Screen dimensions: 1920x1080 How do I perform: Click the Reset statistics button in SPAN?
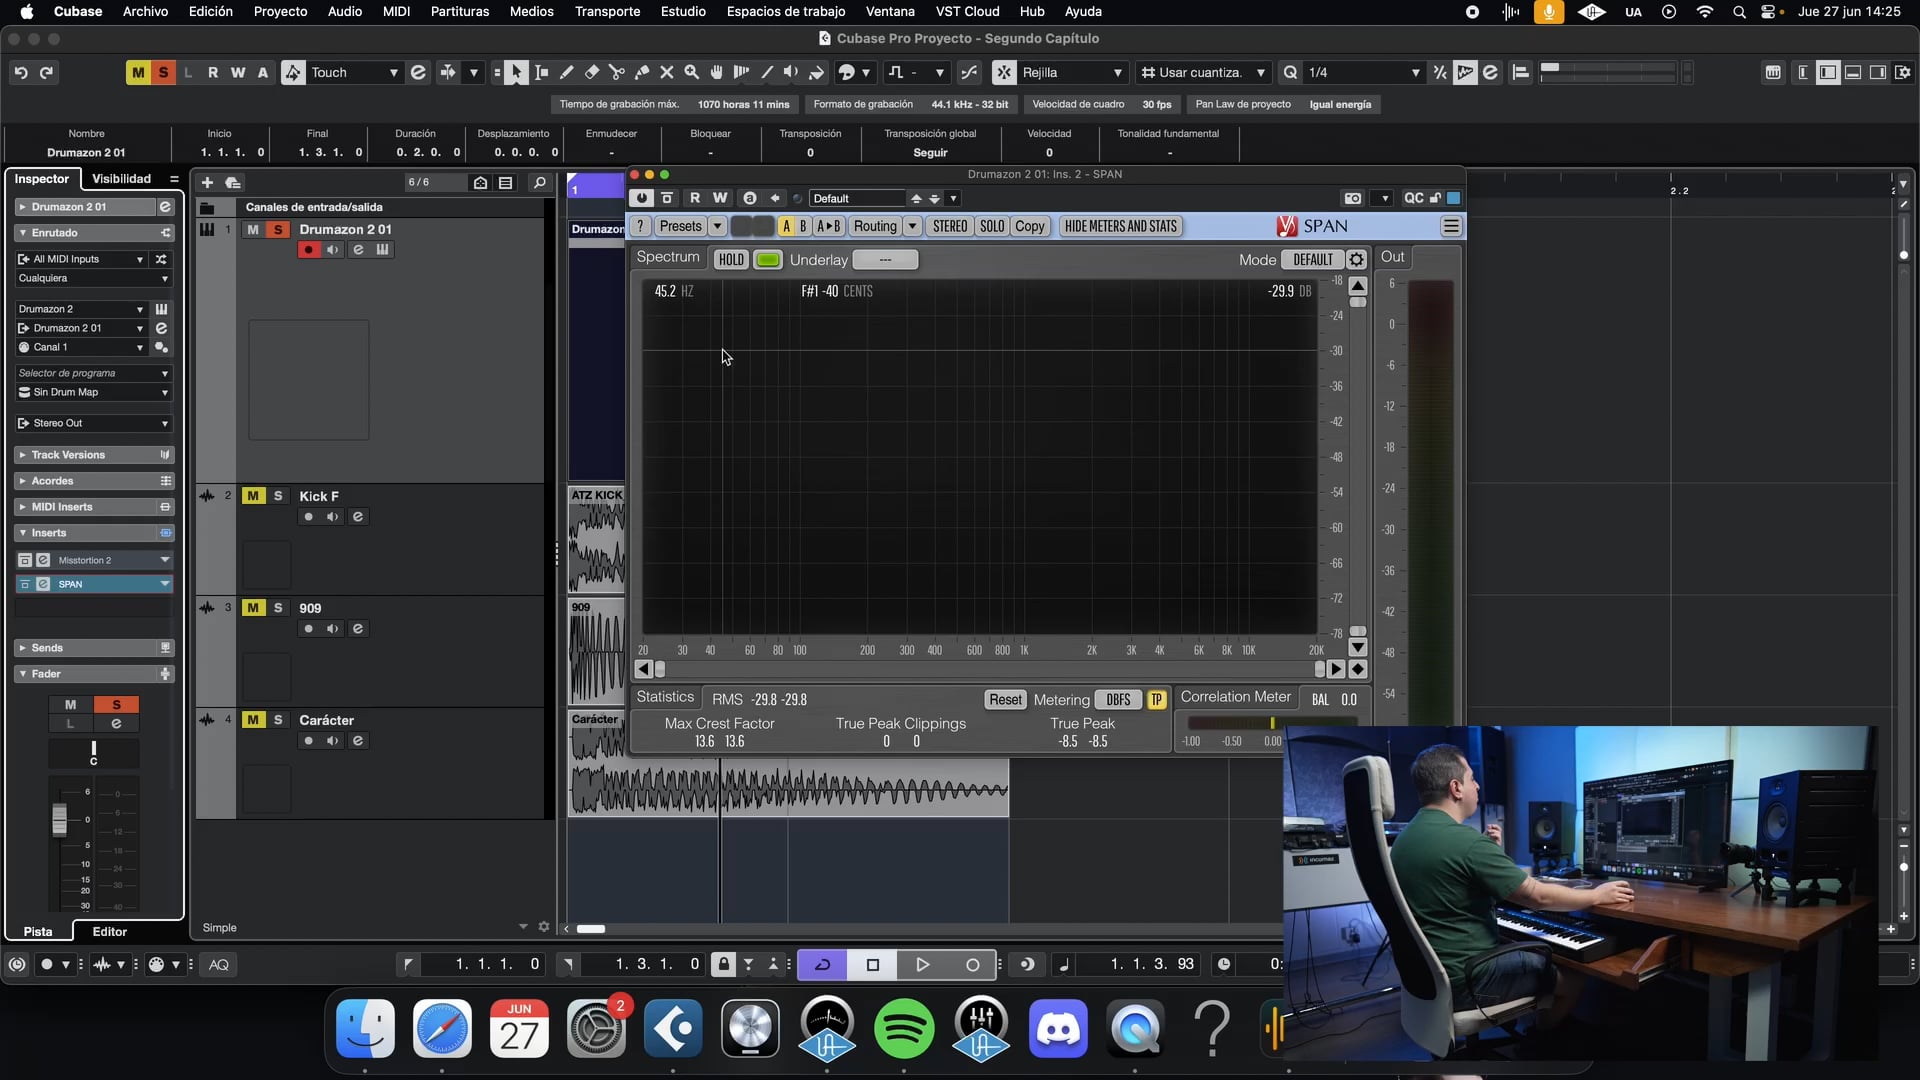pos(1005,700)
